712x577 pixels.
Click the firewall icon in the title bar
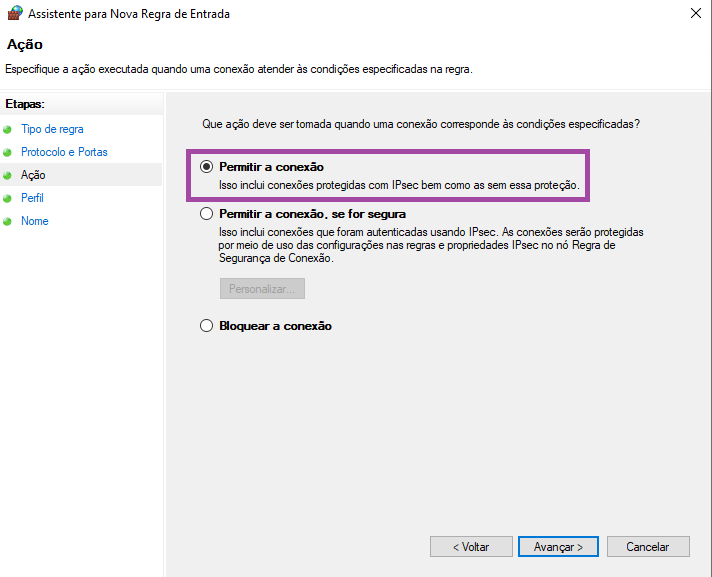(13, 14)
